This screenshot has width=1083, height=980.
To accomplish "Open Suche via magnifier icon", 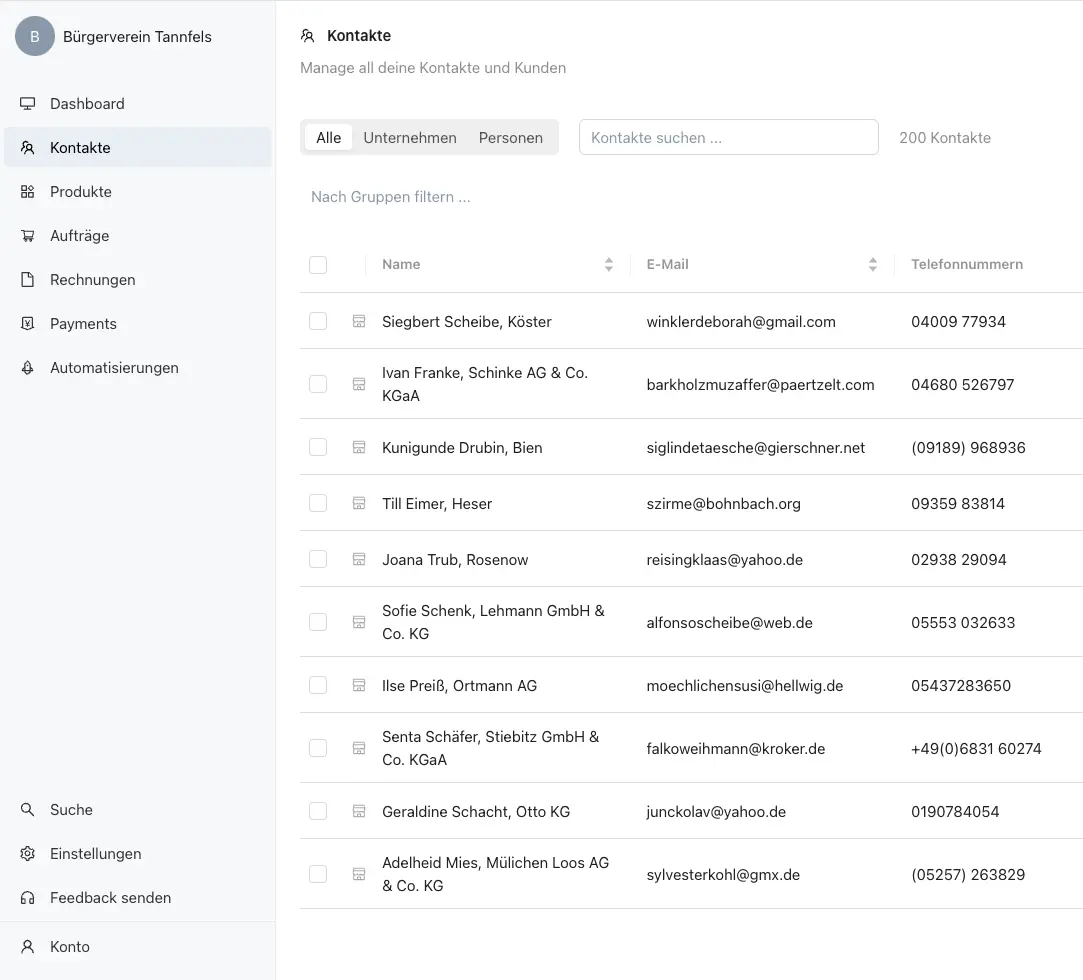I will pyautogui.click(x=28, y=810).
